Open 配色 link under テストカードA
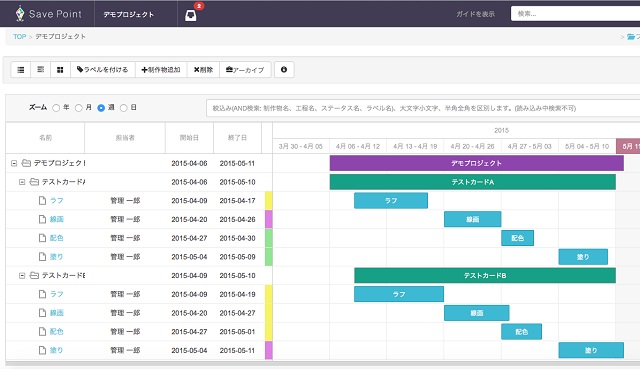Screen dimensions: 640x369 57,238
